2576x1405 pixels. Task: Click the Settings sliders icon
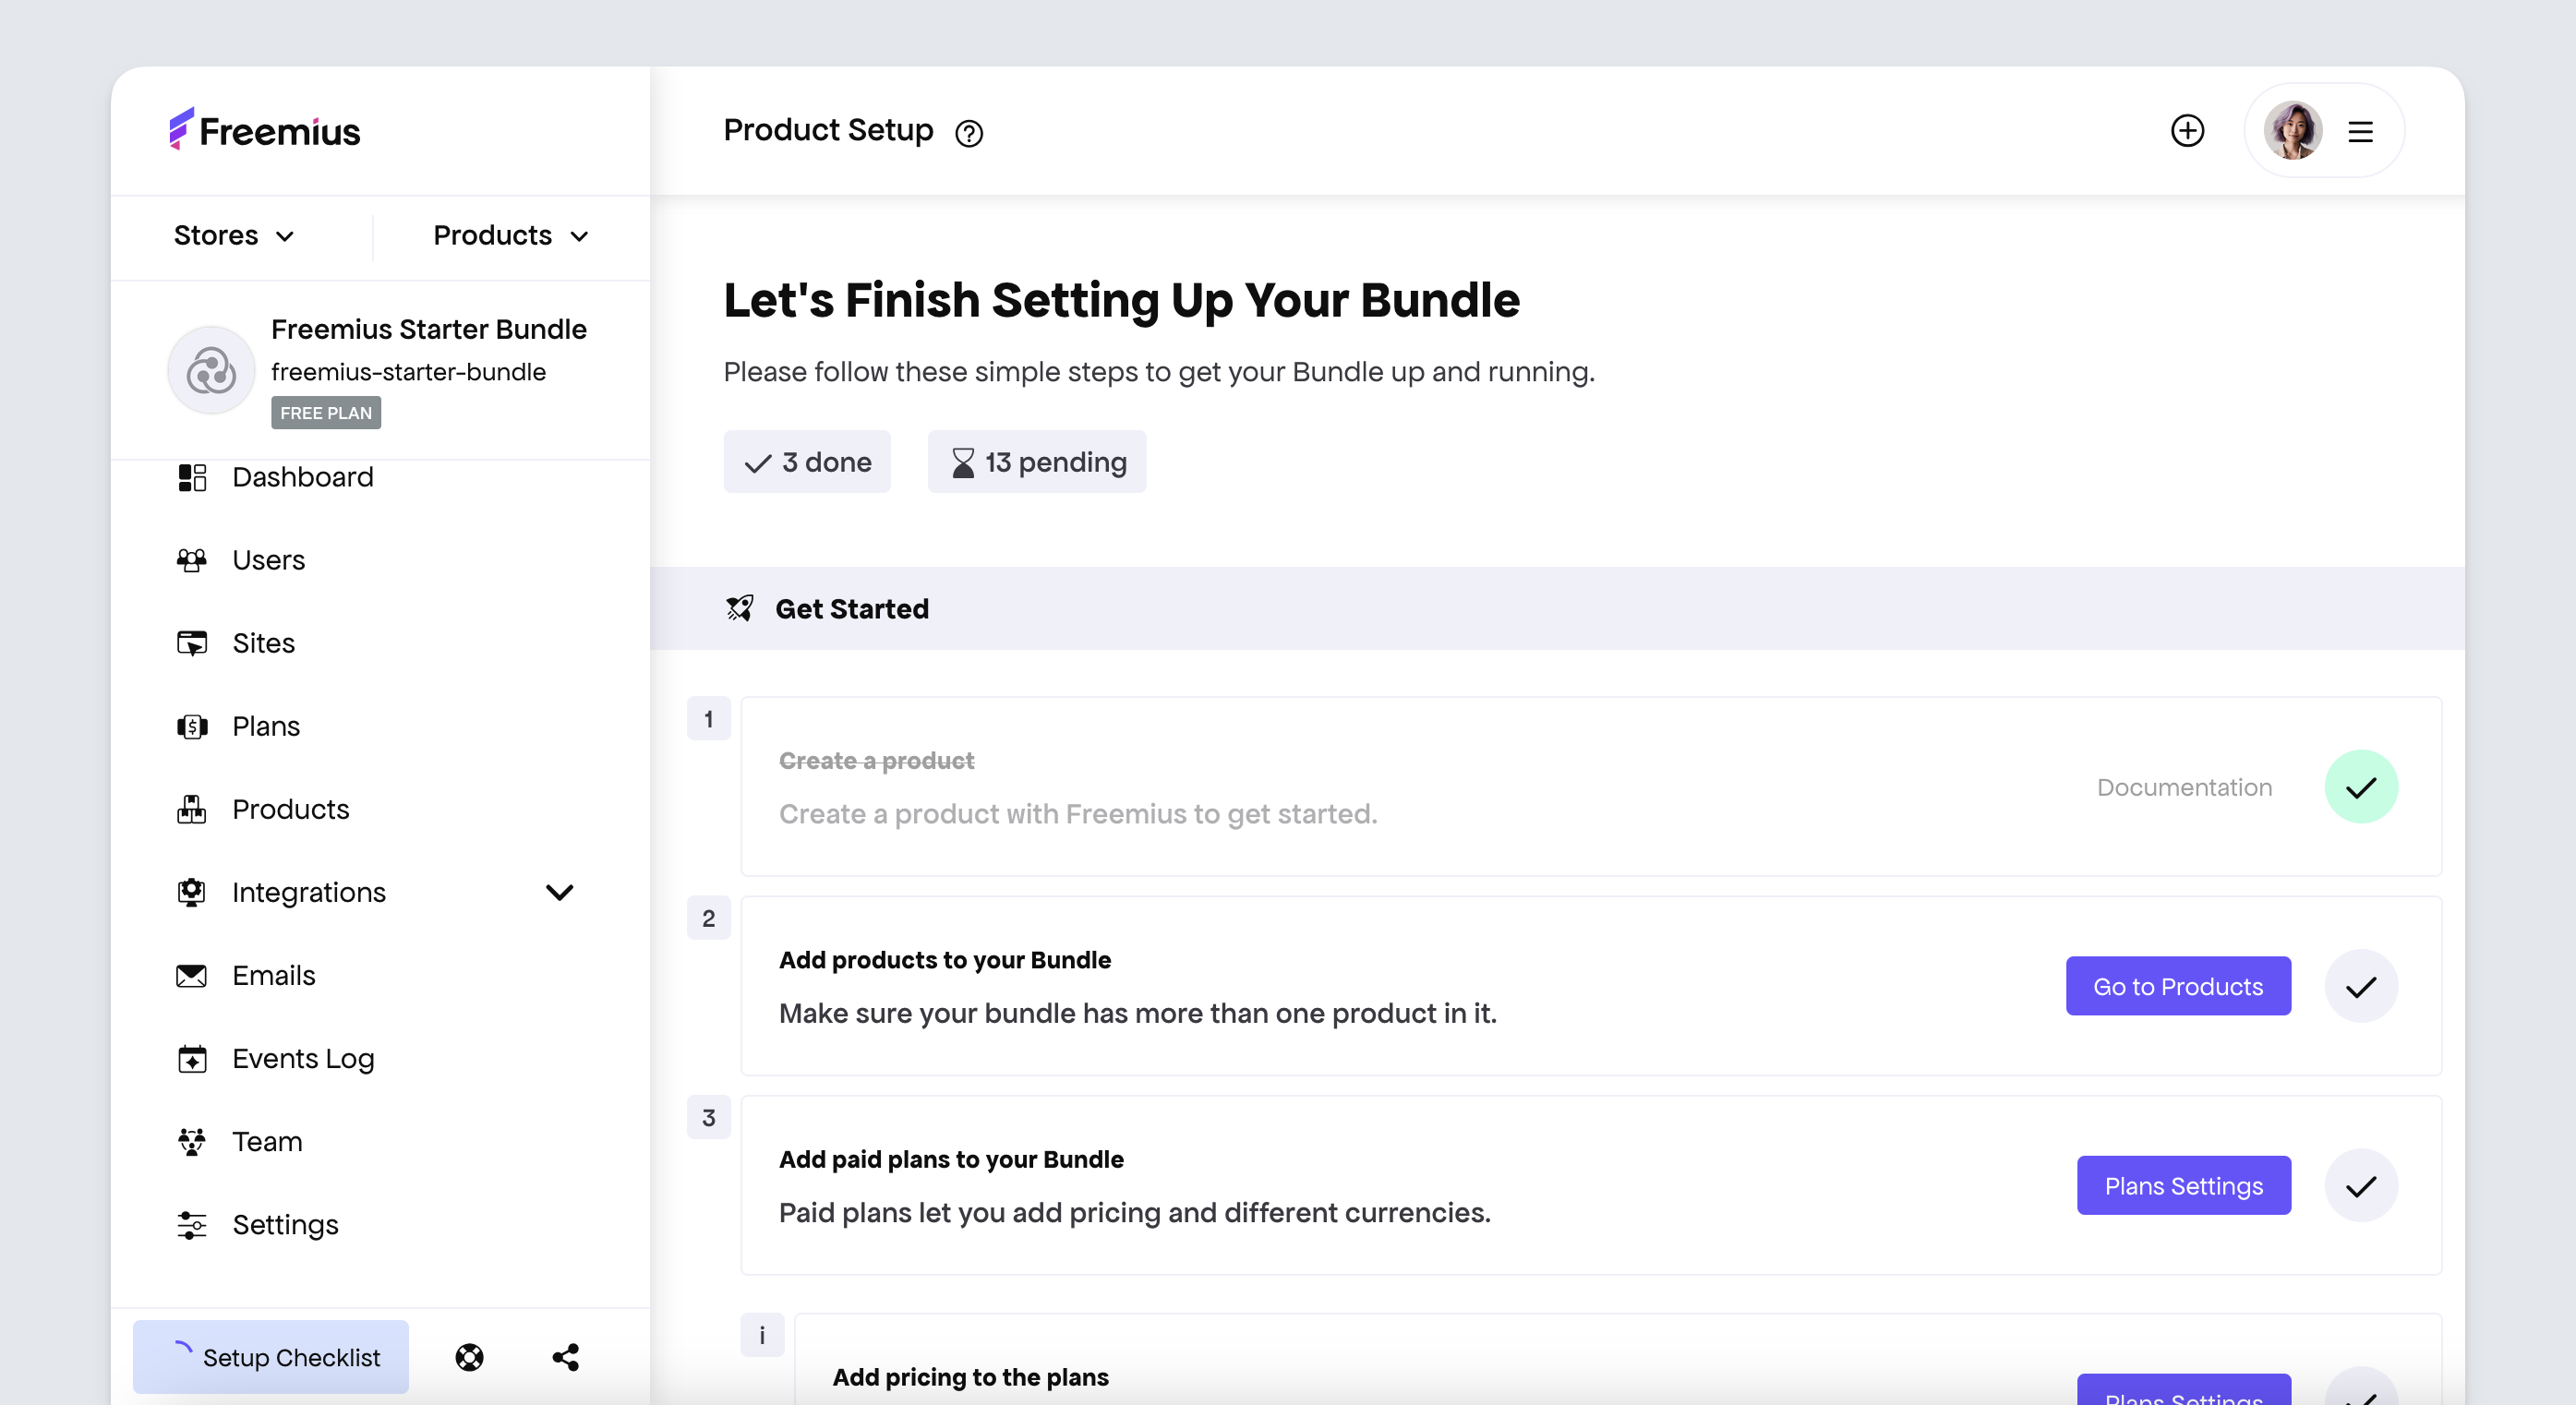tap(192, 1225)
